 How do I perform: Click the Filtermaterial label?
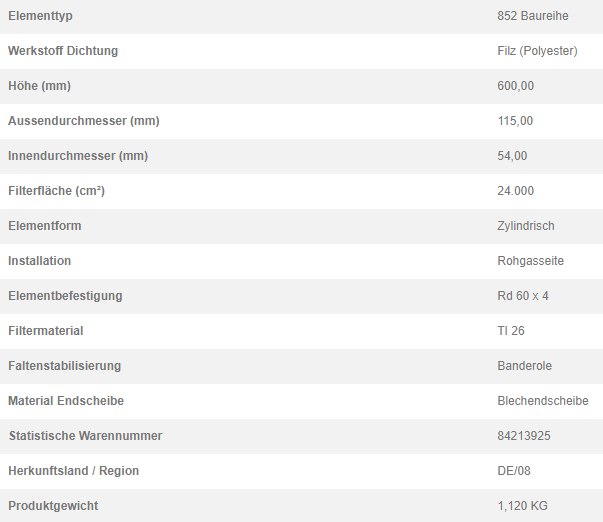tap(46, 331)
